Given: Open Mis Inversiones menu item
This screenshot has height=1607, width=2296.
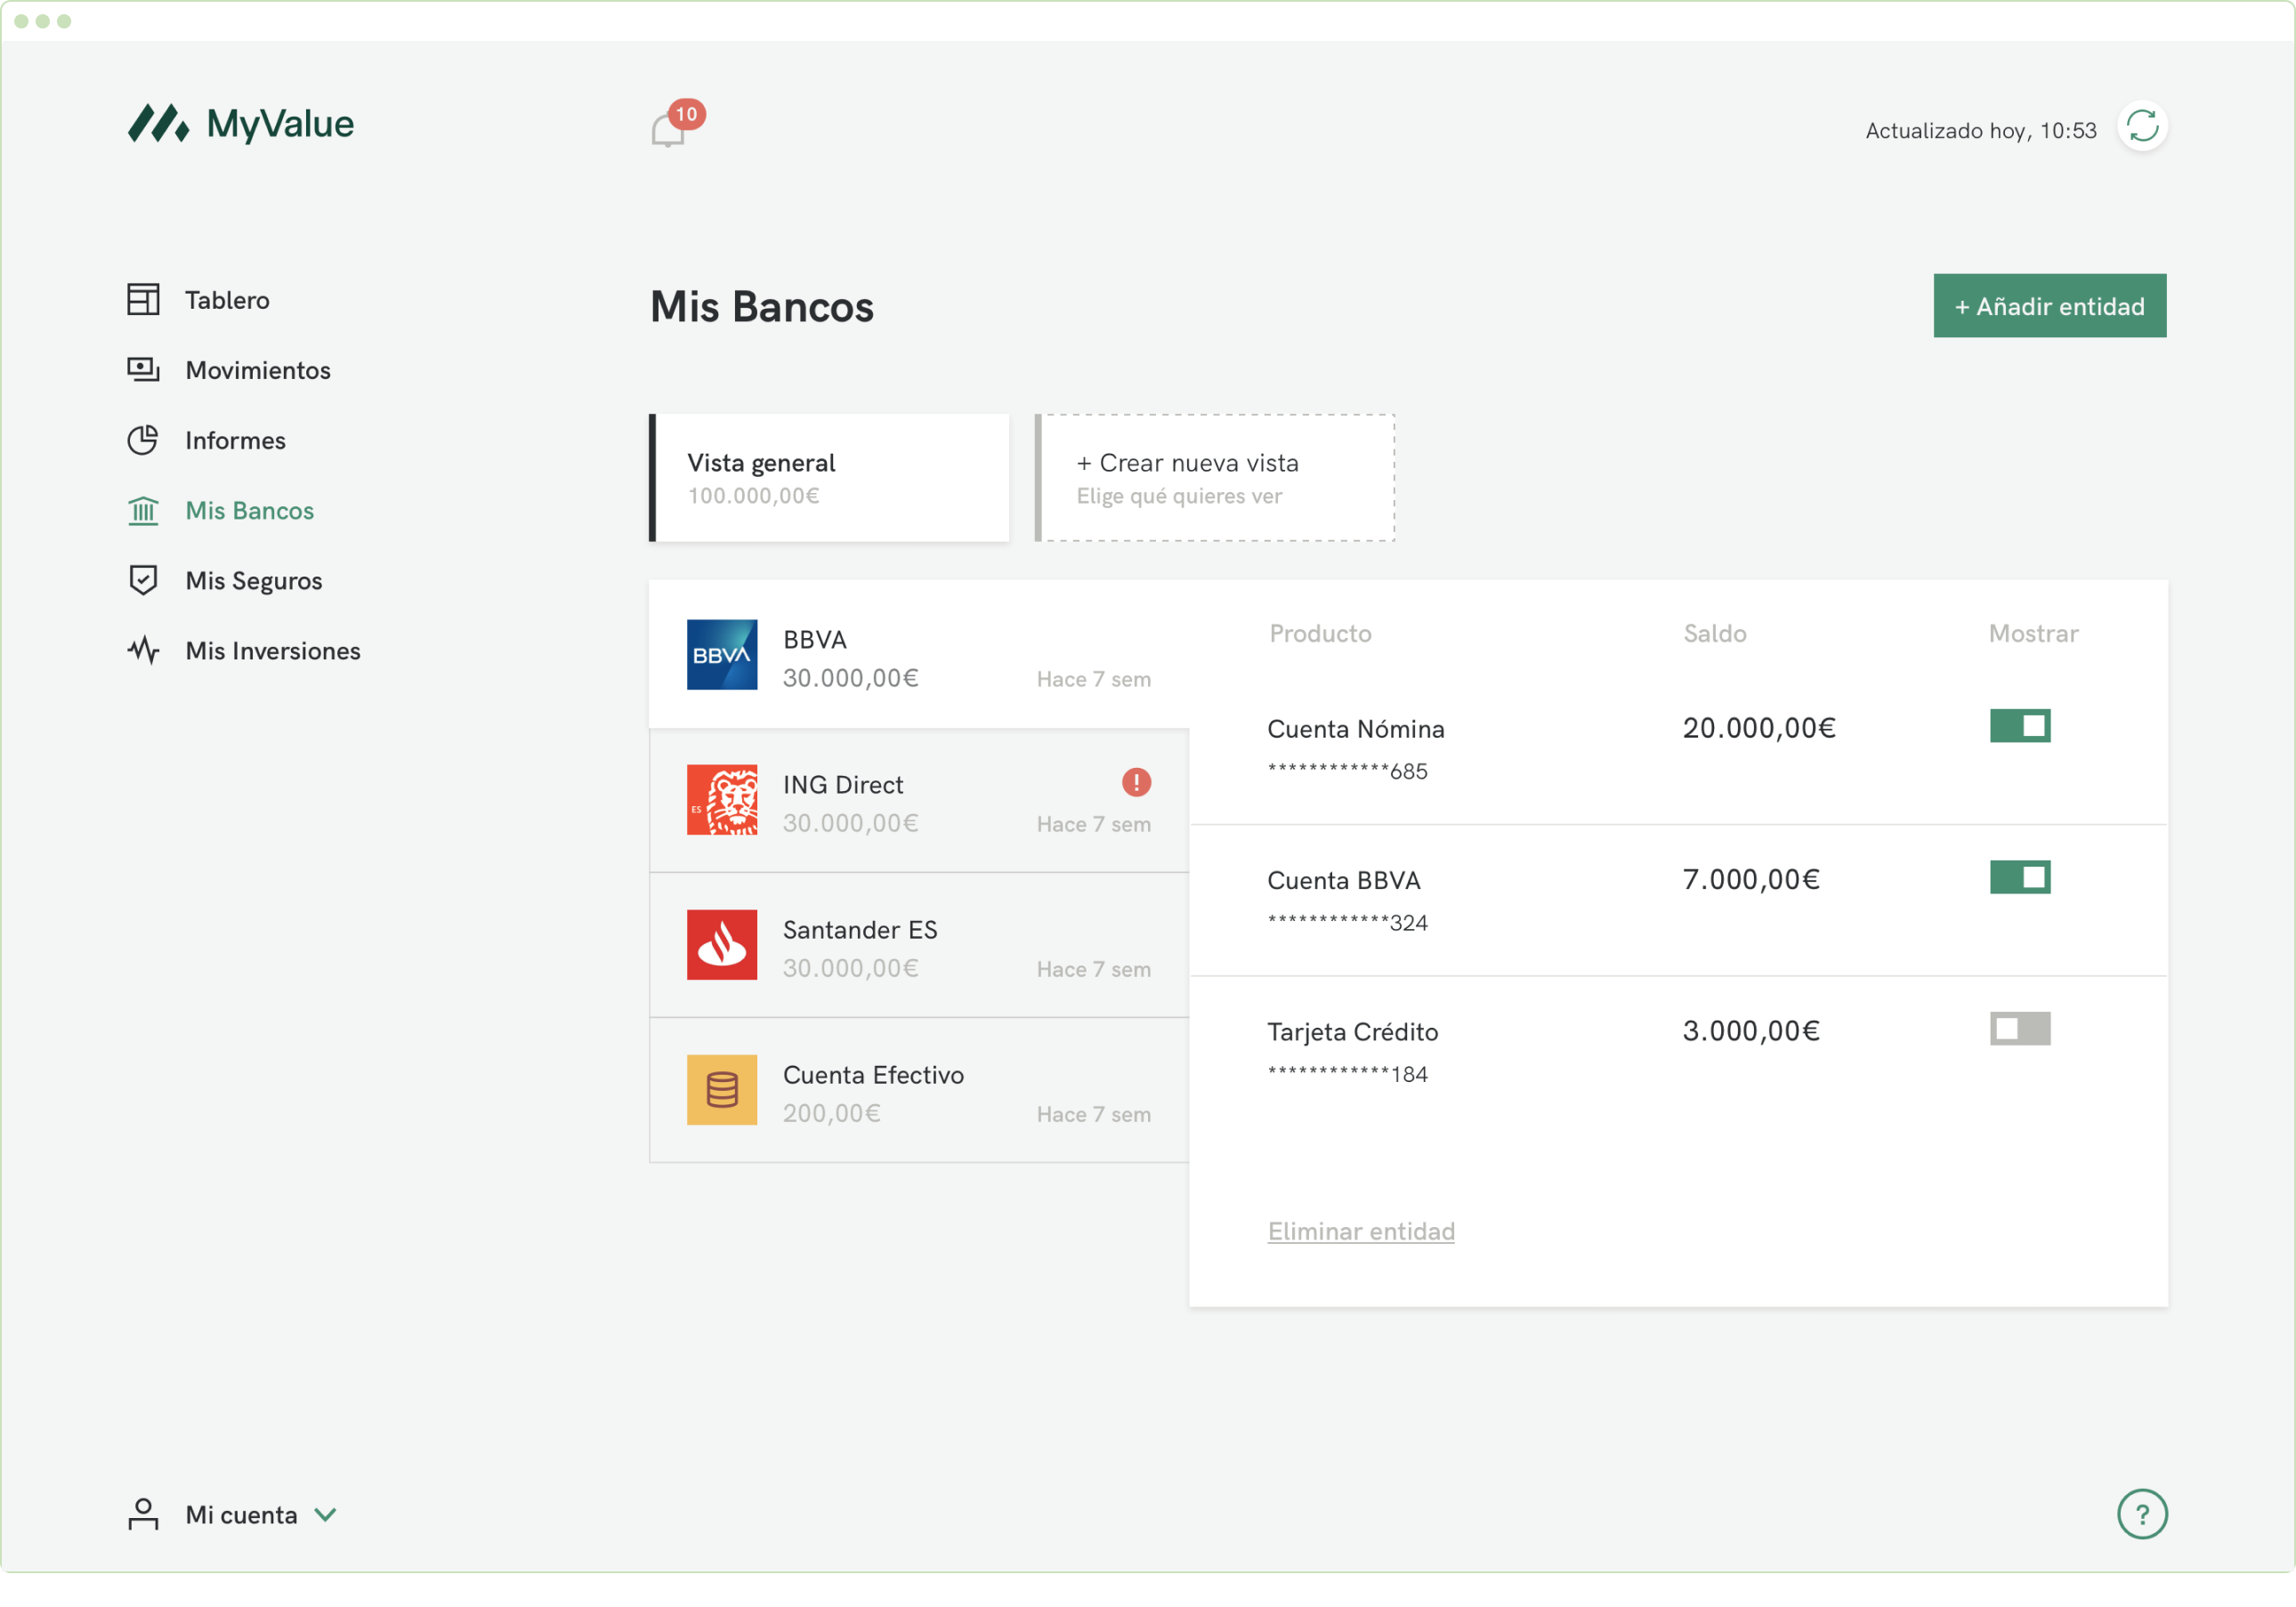Looking at the screenshot, I should pyautogui.click(x=272, y=651).
